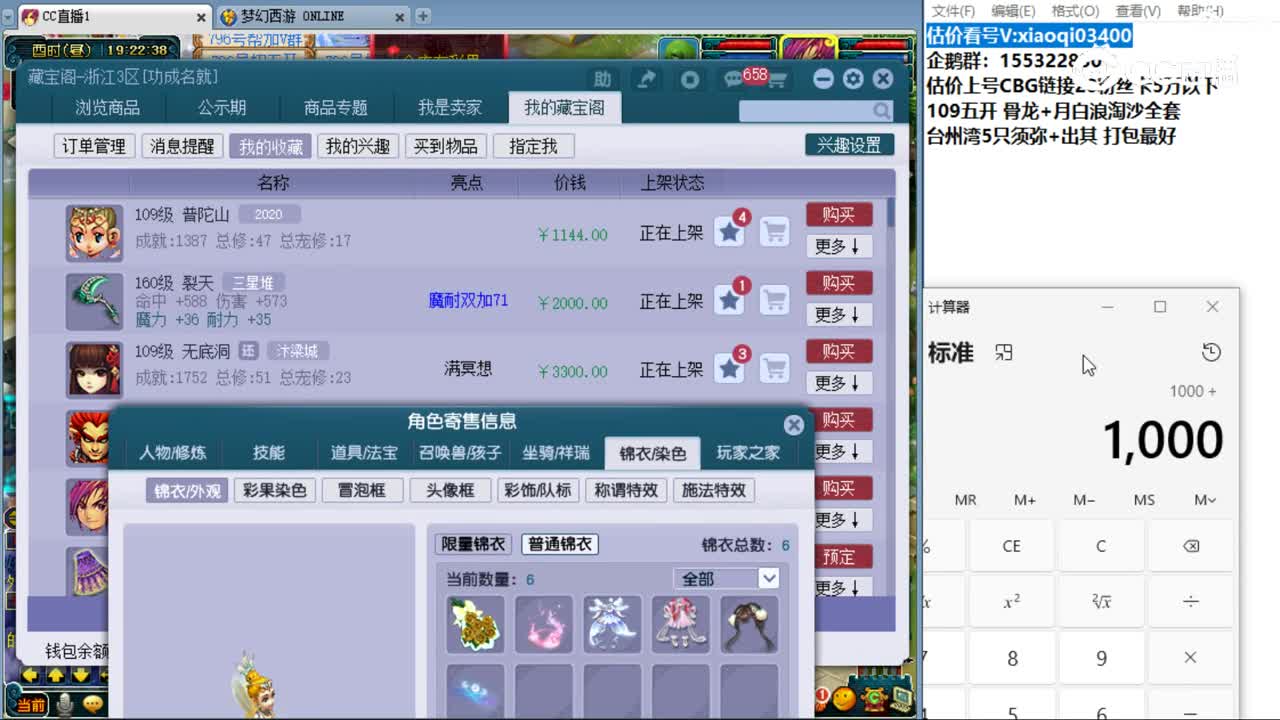Expand 更多 for 裂天 row

(838, 314)
